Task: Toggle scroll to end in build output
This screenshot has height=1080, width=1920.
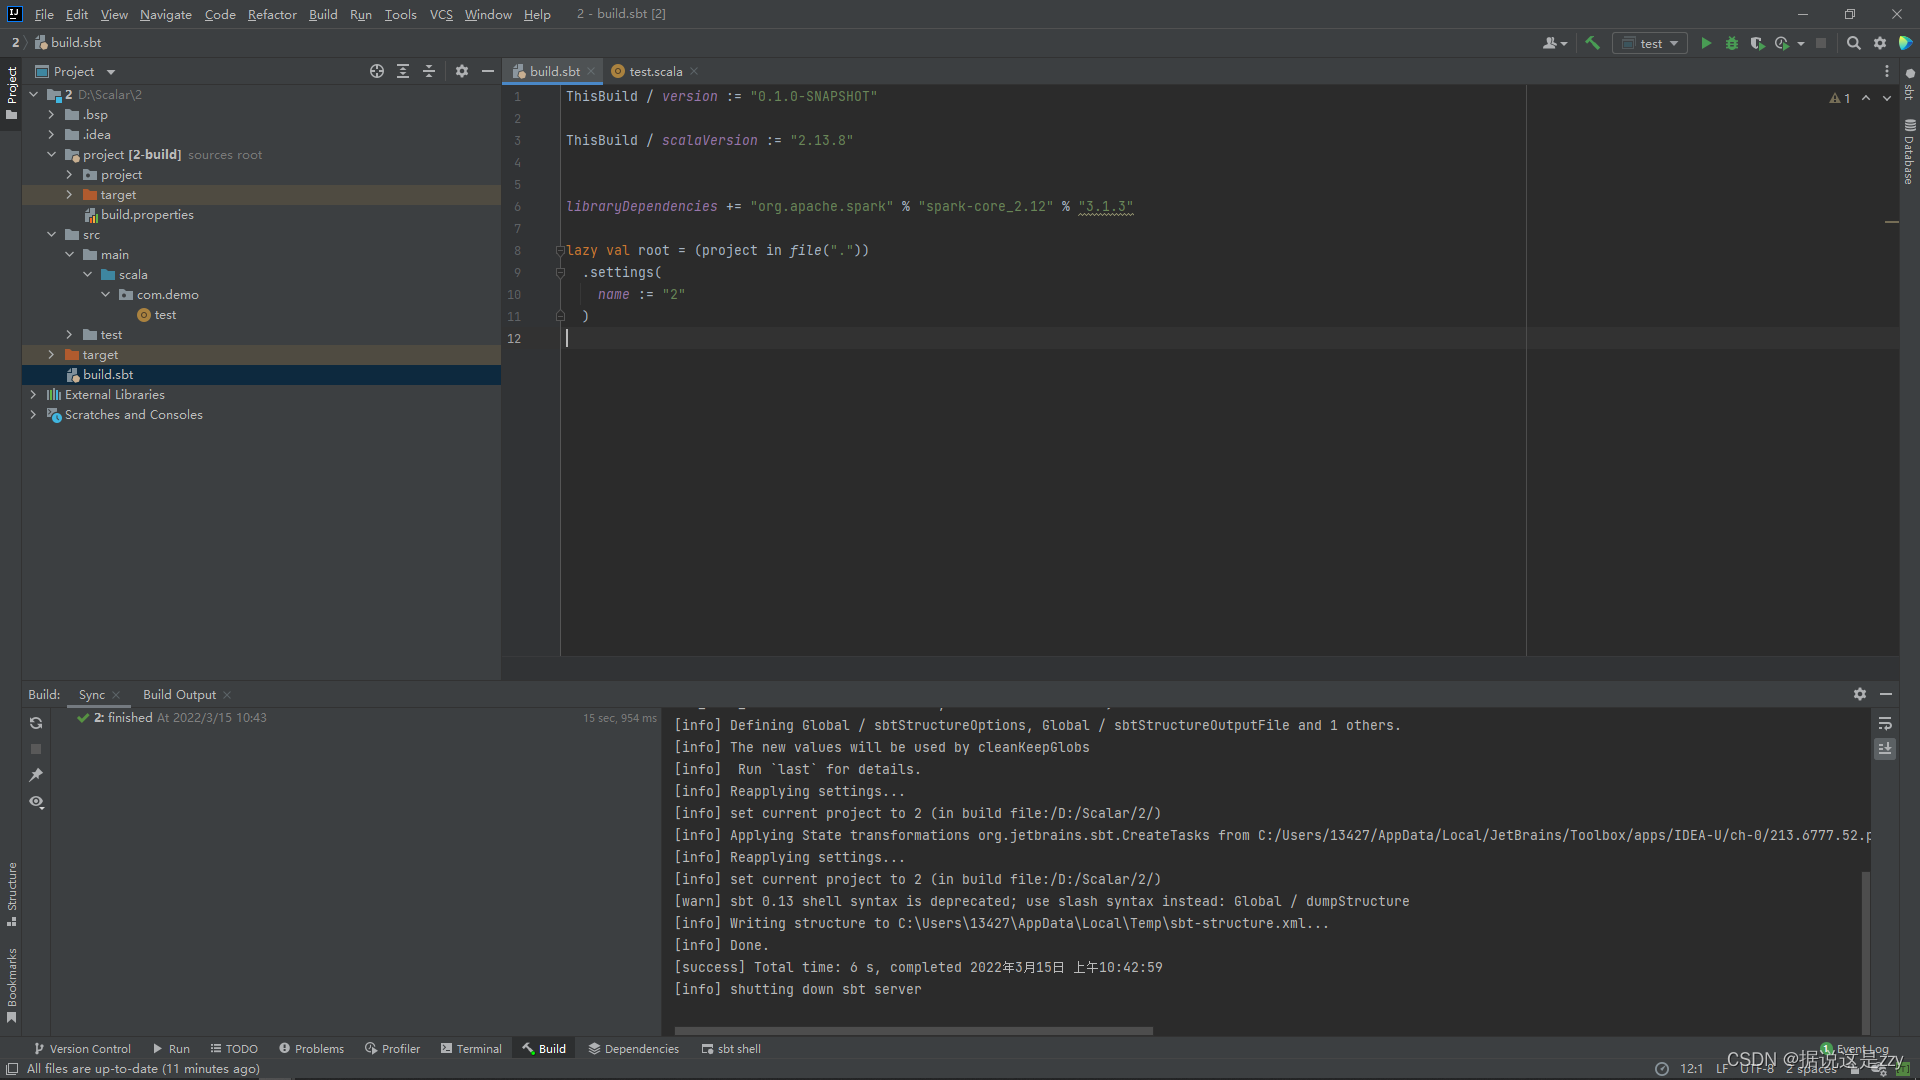Action: (1885, 749)
